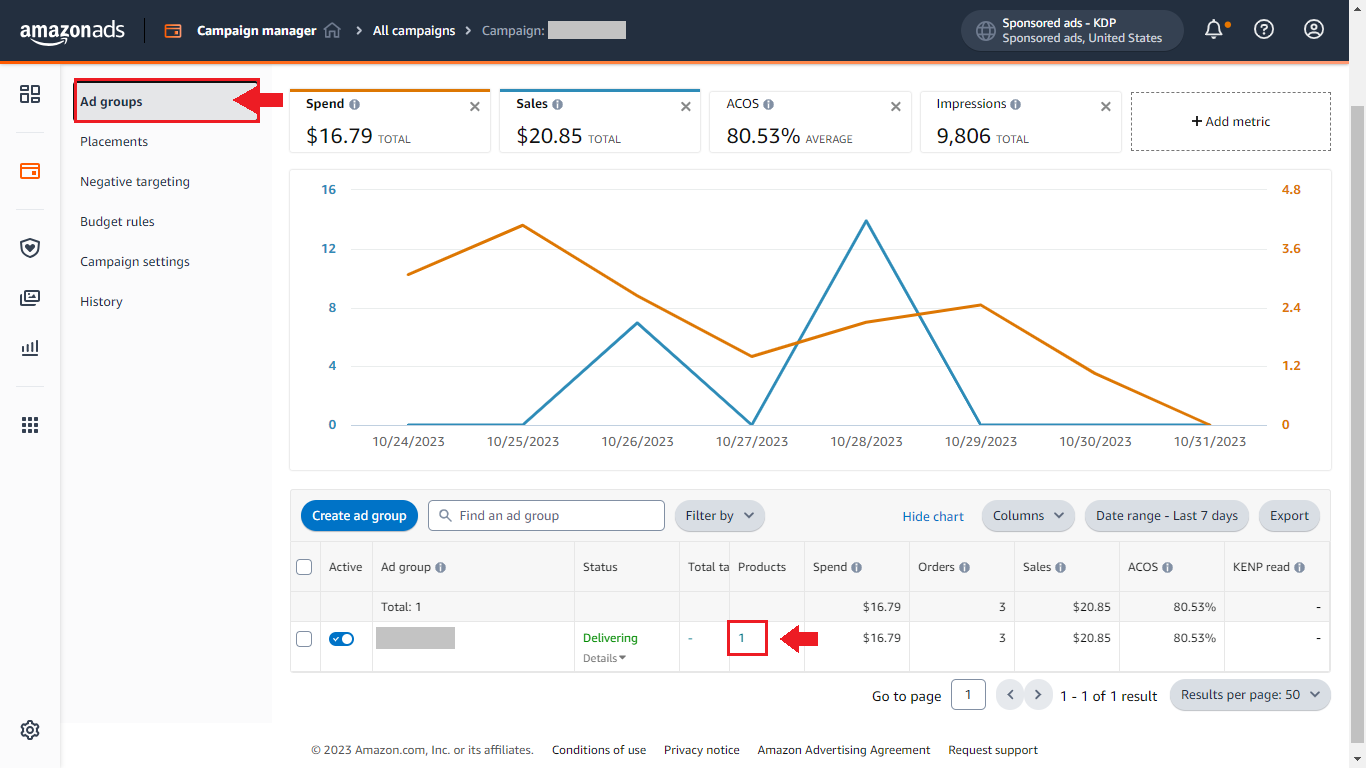Screen dimensions: 1366x768
Task: Disable the ad group's Active toggle
Action: point(341,638)
